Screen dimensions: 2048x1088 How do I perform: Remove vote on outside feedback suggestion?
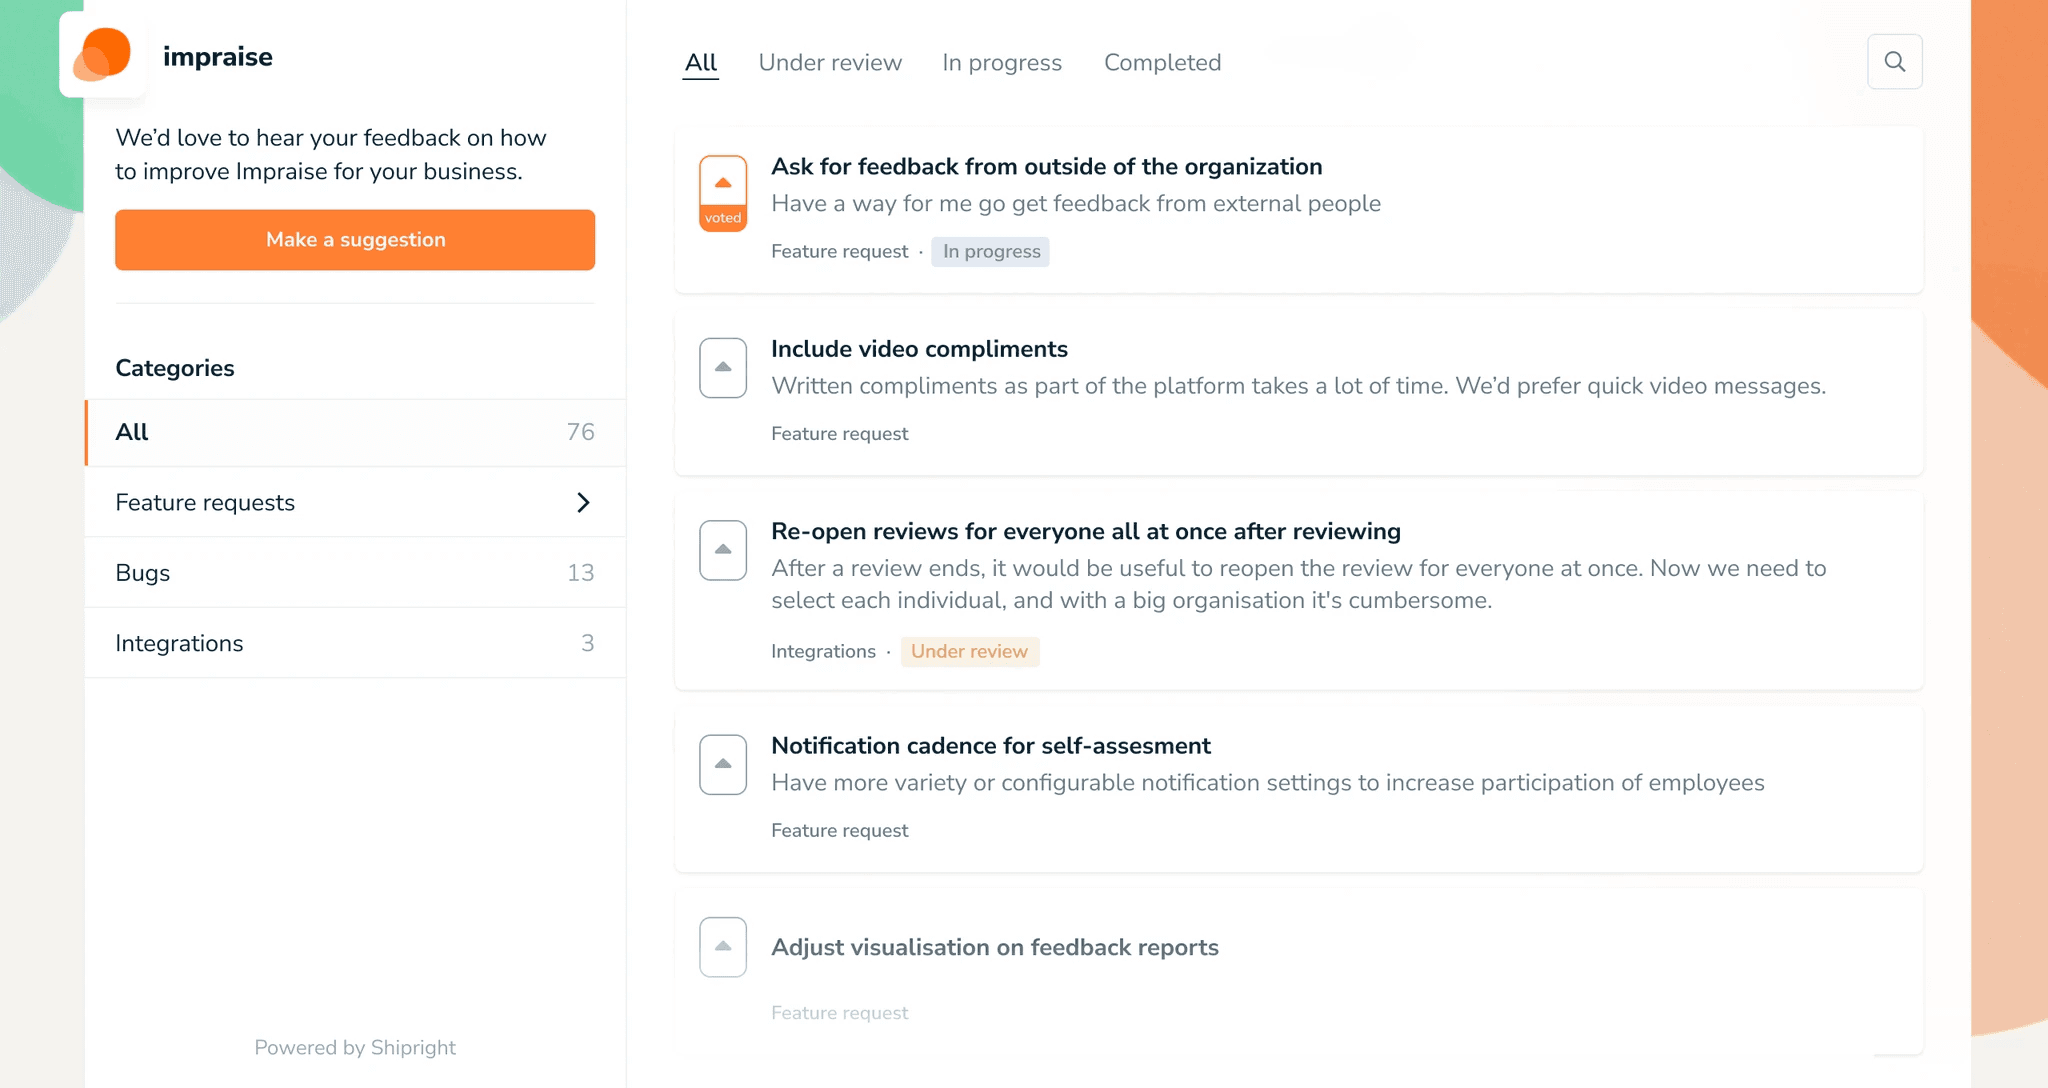pos(722,193)
